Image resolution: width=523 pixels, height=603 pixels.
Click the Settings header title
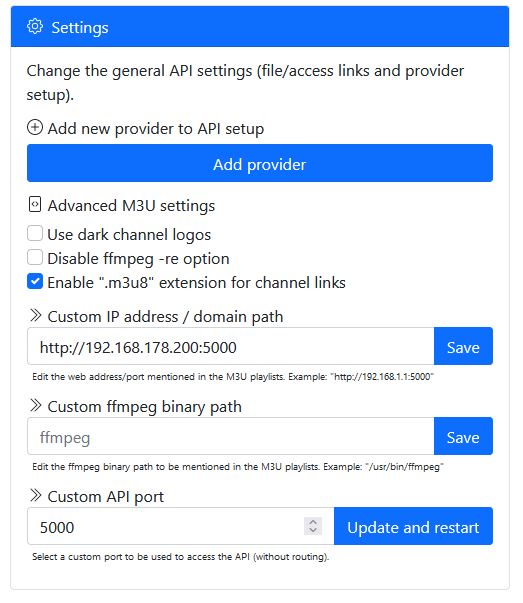coord(80,28)
